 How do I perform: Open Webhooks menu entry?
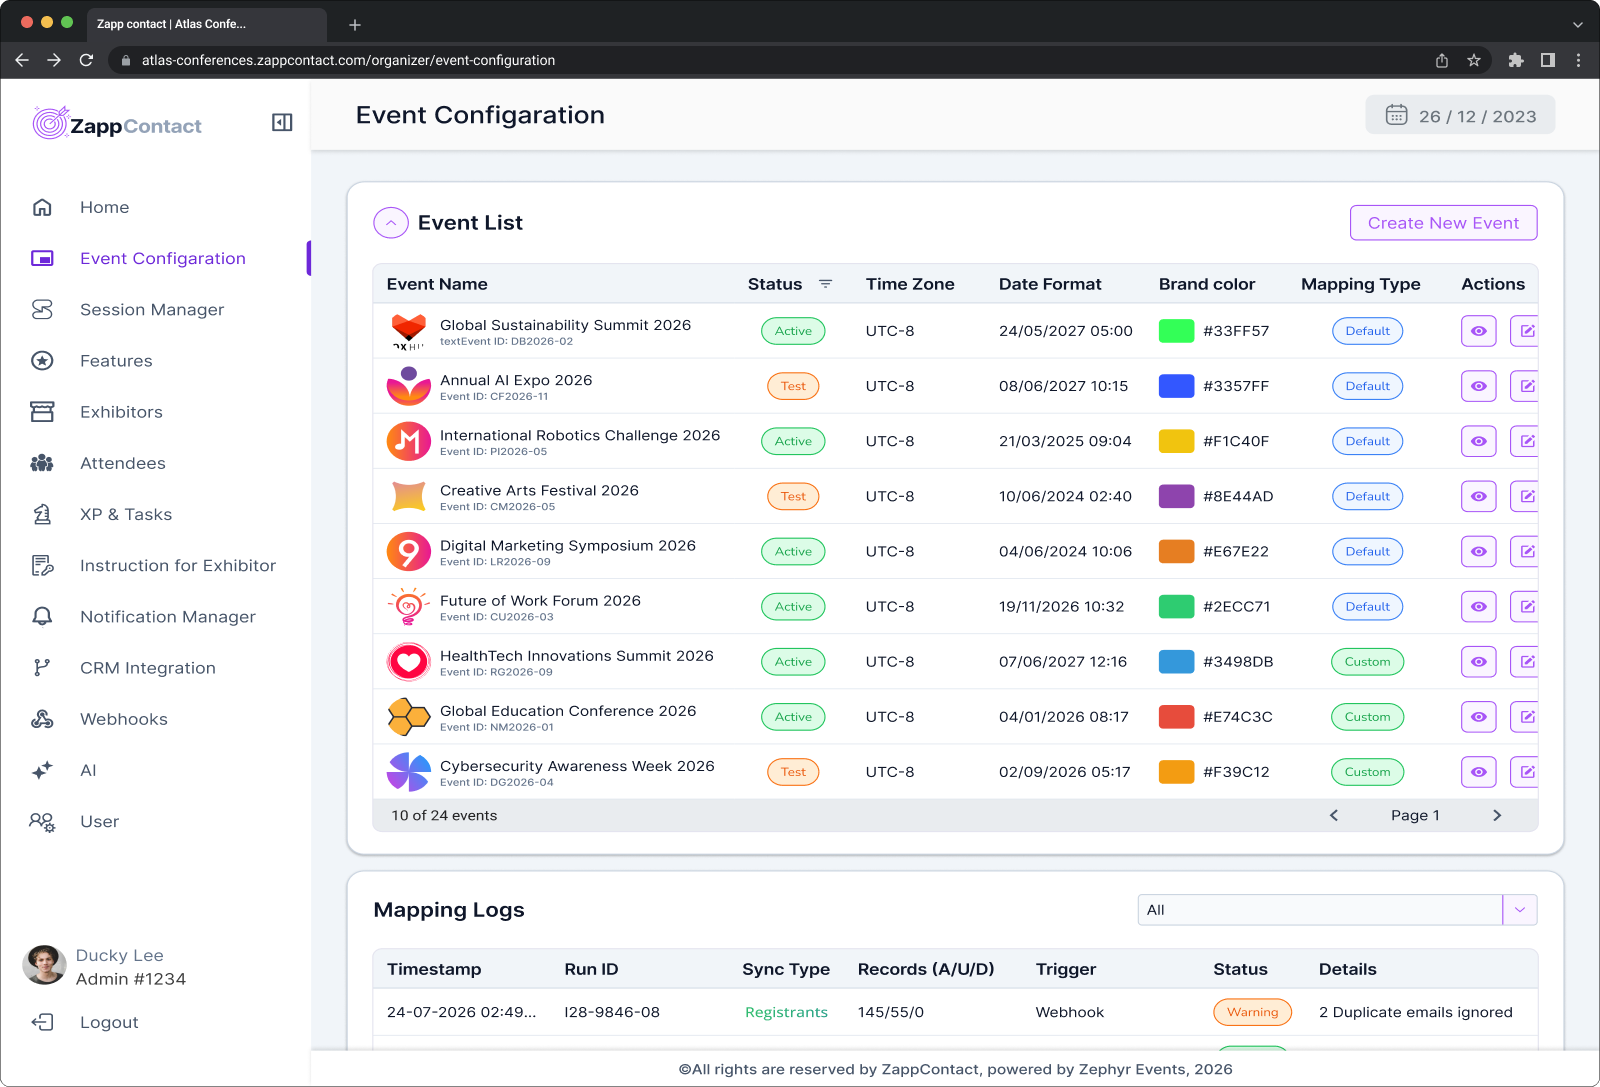[x=124, y=719]
